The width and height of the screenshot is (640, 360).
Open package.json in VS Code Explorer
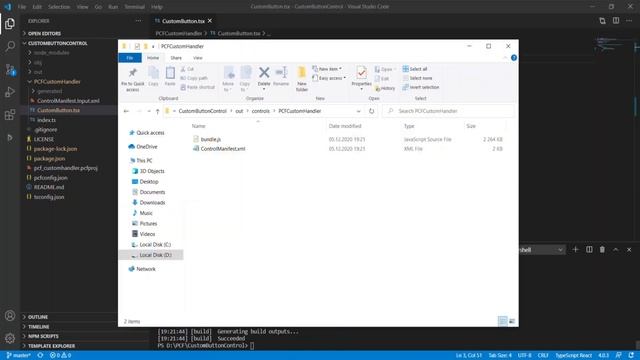(x=49, y=159)
